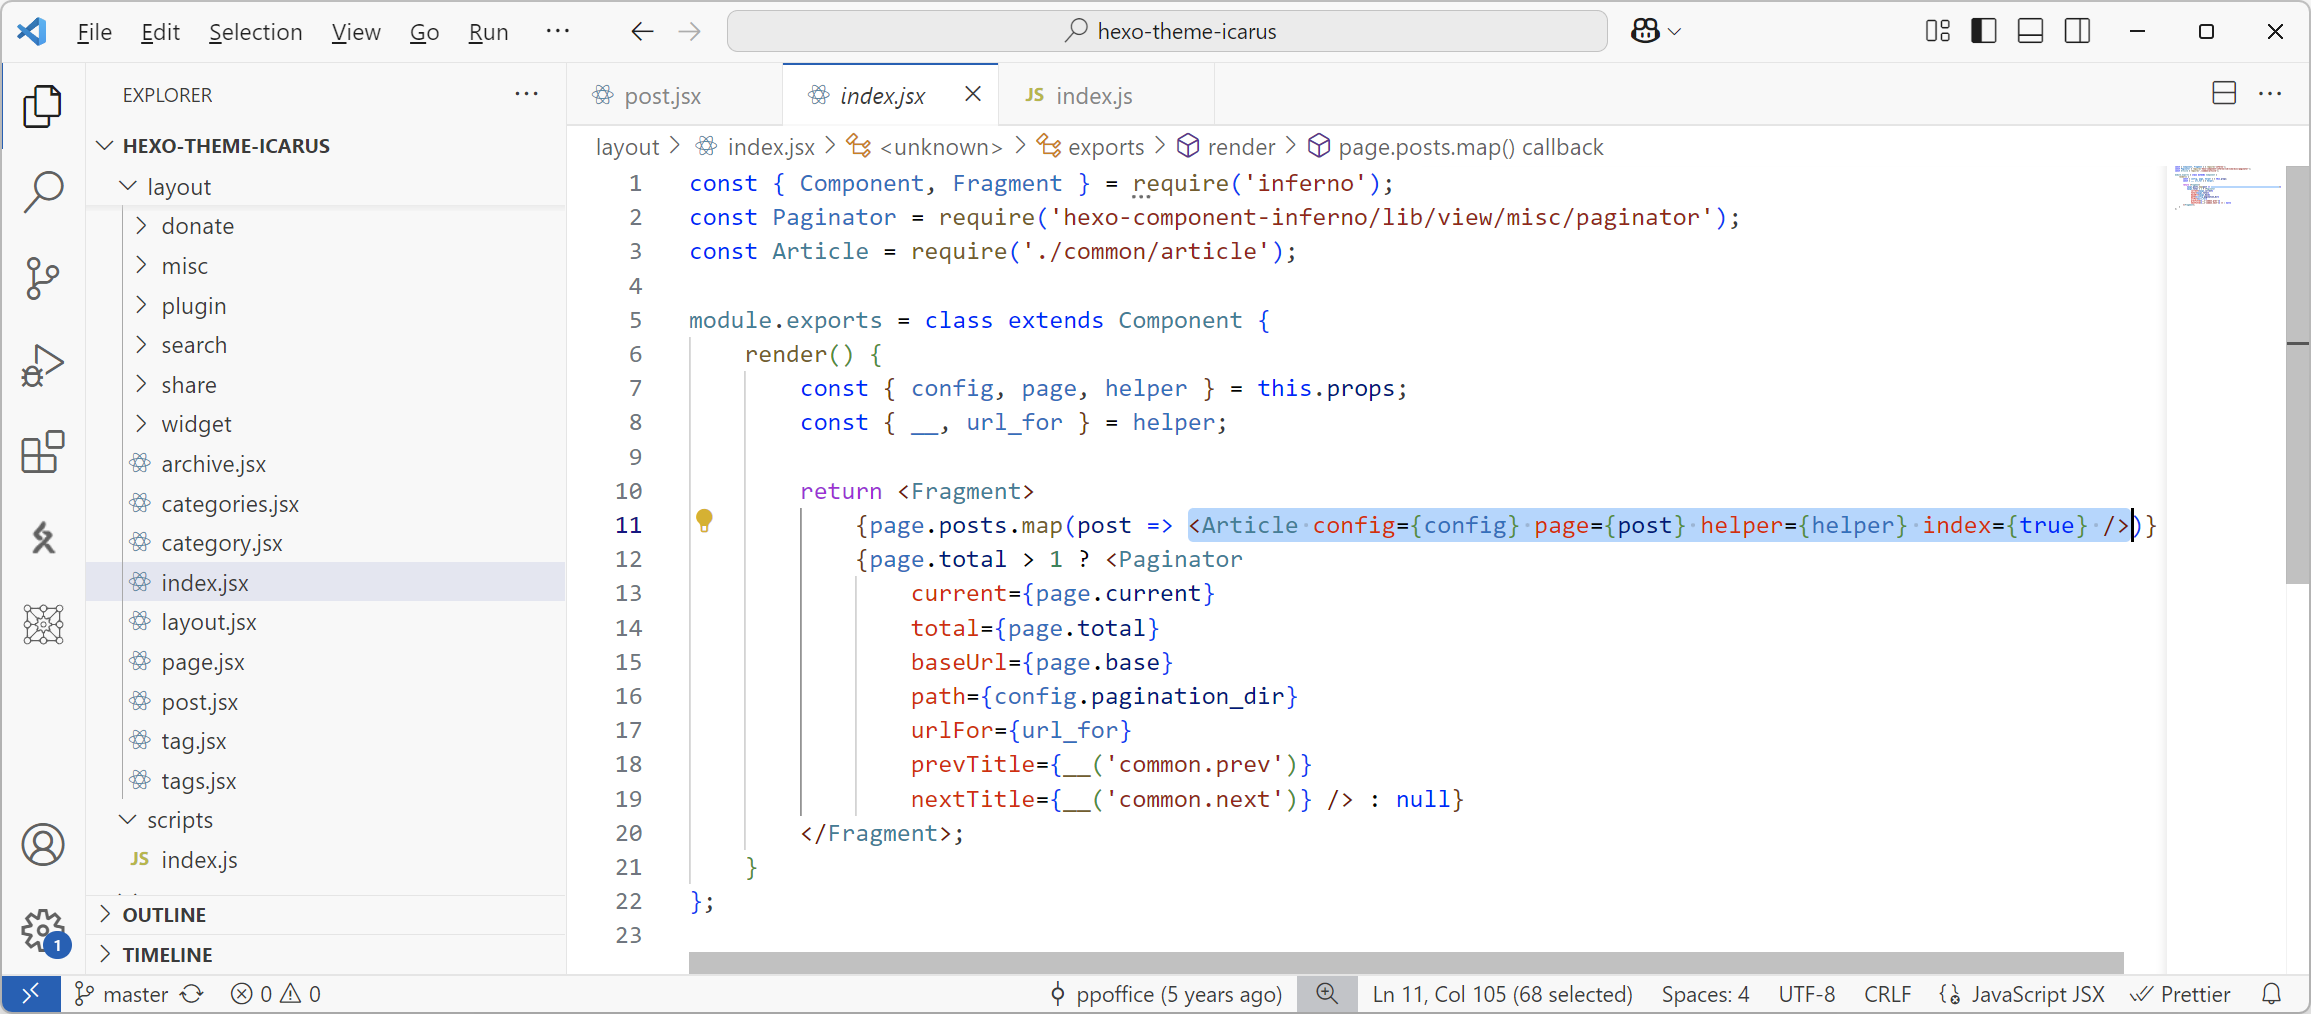
Task: Toggle the secondary side bar visibility
Action: (2077, 31)
